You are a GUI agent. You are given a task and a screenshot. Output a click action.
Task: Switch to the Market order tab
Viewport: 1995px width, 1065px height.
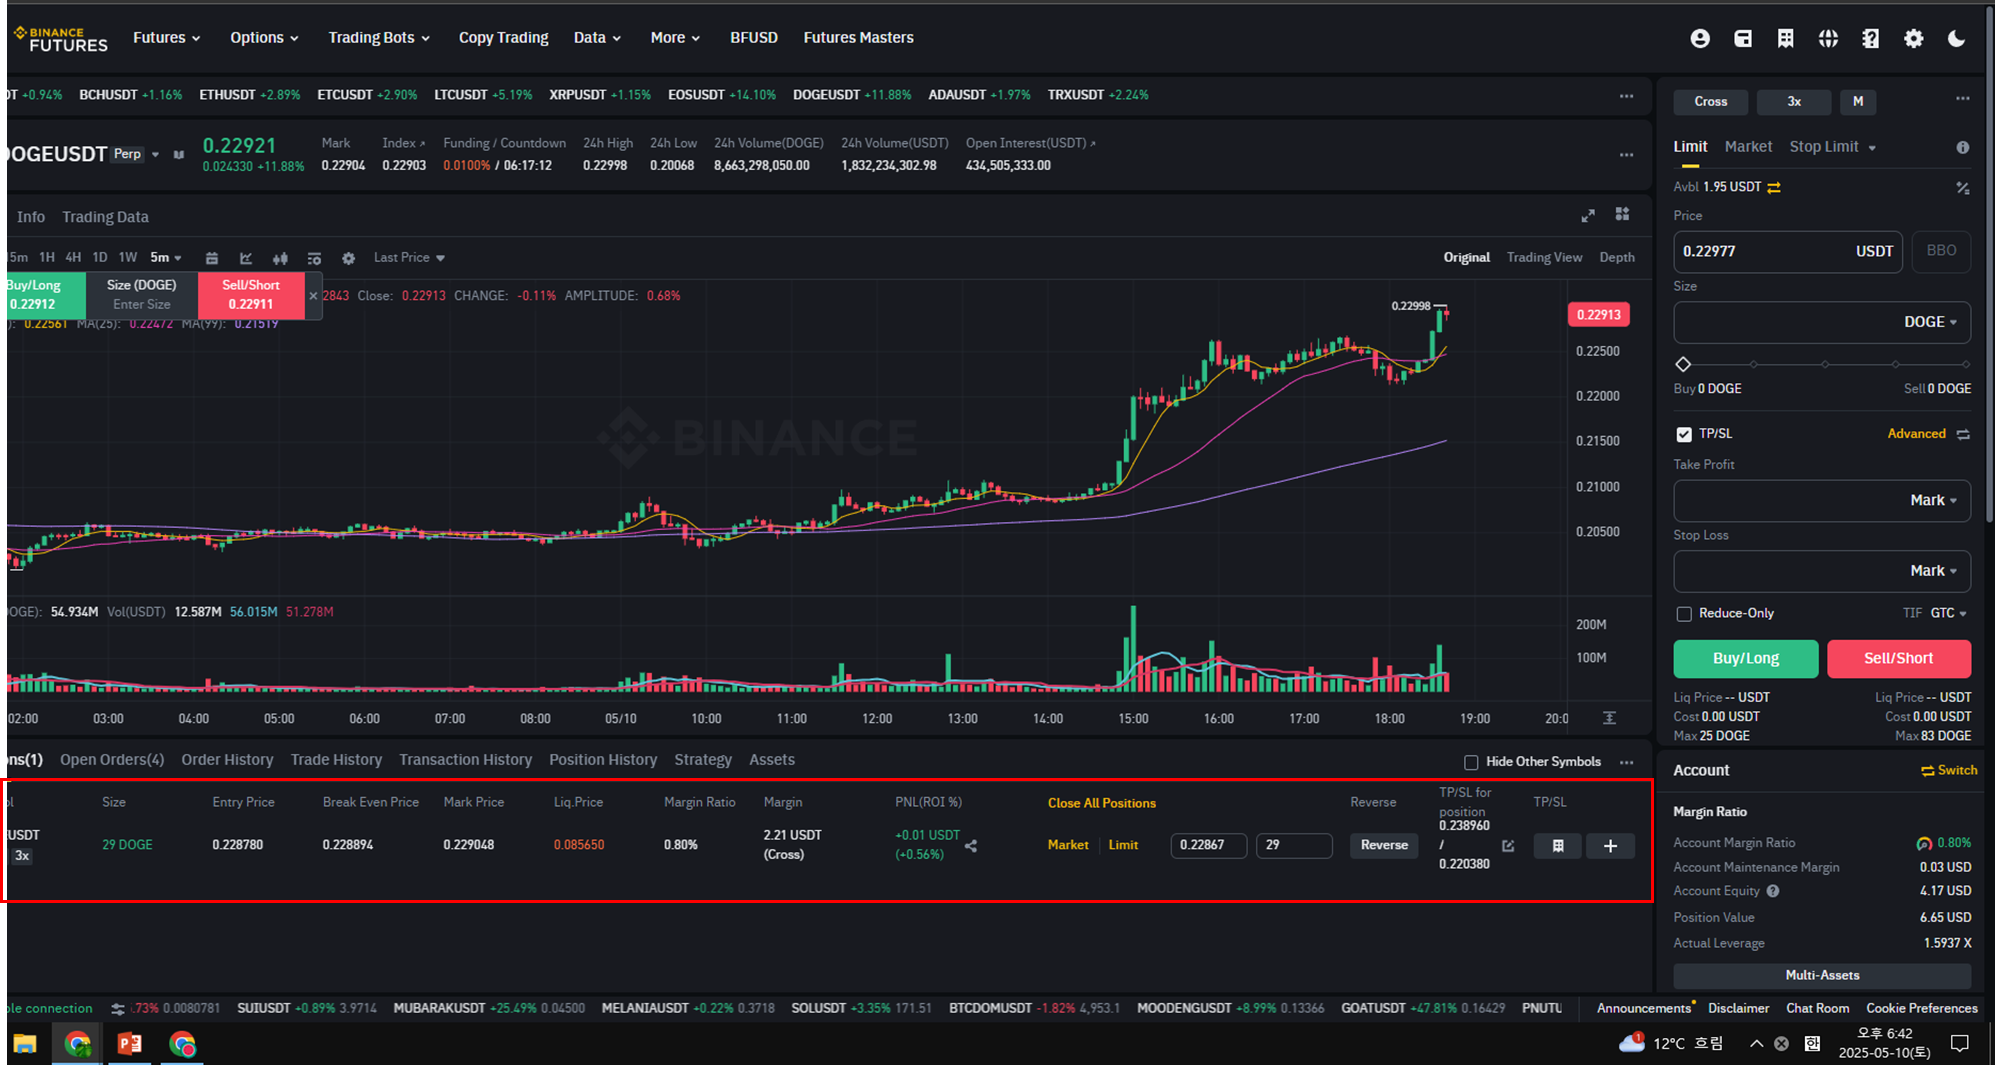pyautogui.click(x=1748, y=147)
